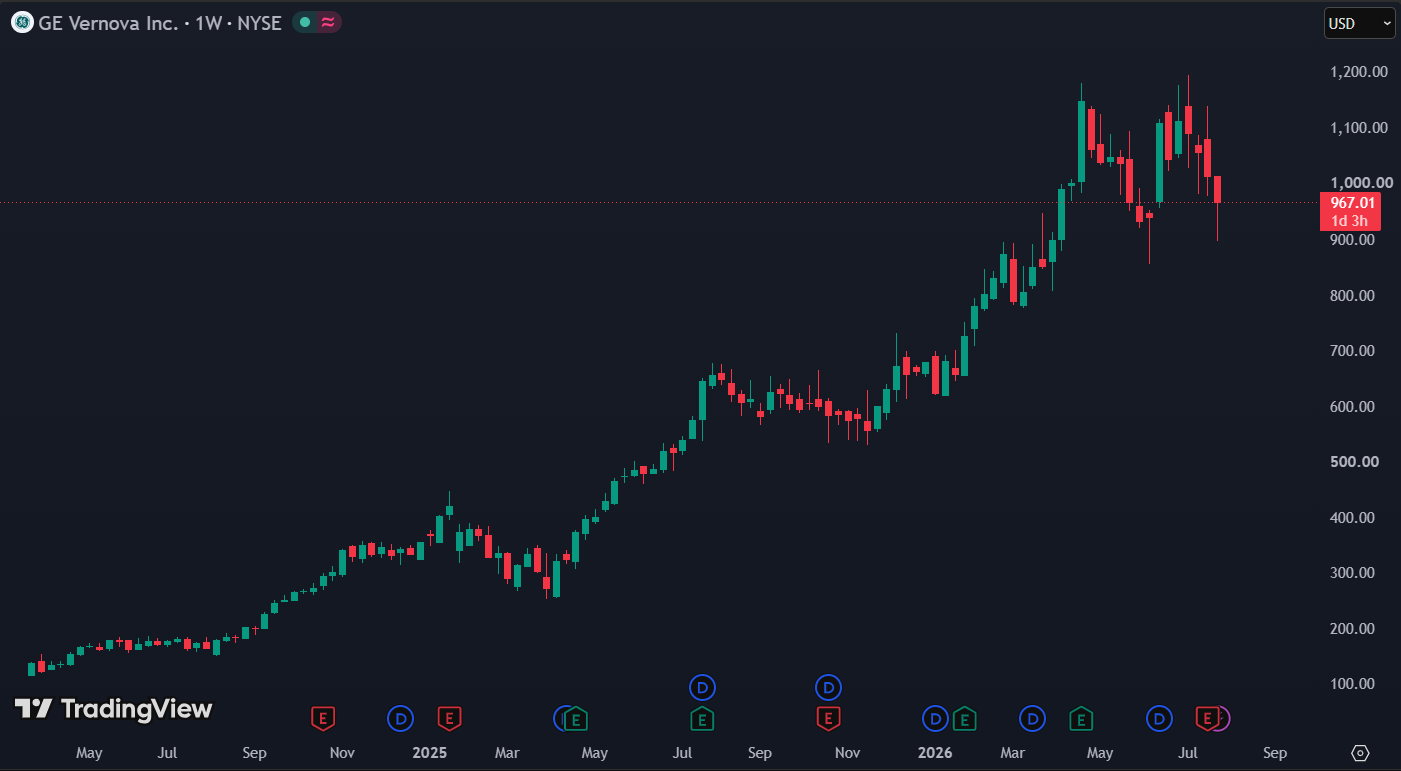
Task: Open the dividend marker for March 2026
Action: click(x=1032, y=717)
